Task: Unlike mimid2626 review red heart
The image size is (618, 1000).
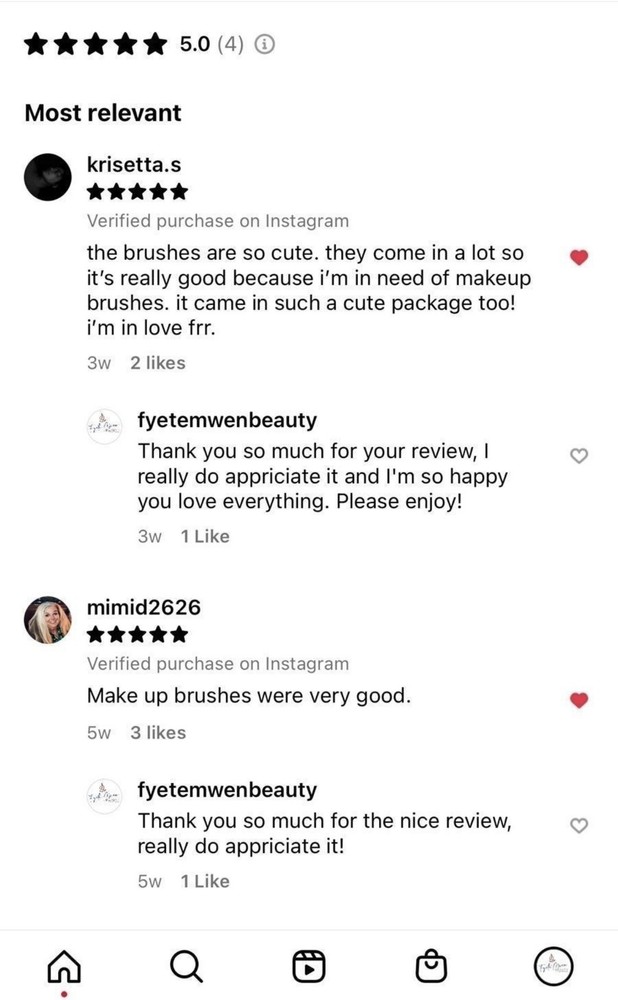Action: (578, 700)
